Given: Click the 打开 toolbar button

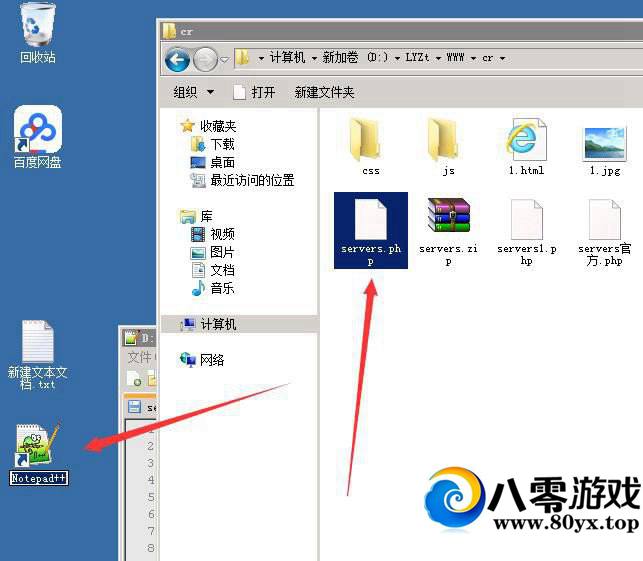Looking at the screenshot, I should pos(254,92).
